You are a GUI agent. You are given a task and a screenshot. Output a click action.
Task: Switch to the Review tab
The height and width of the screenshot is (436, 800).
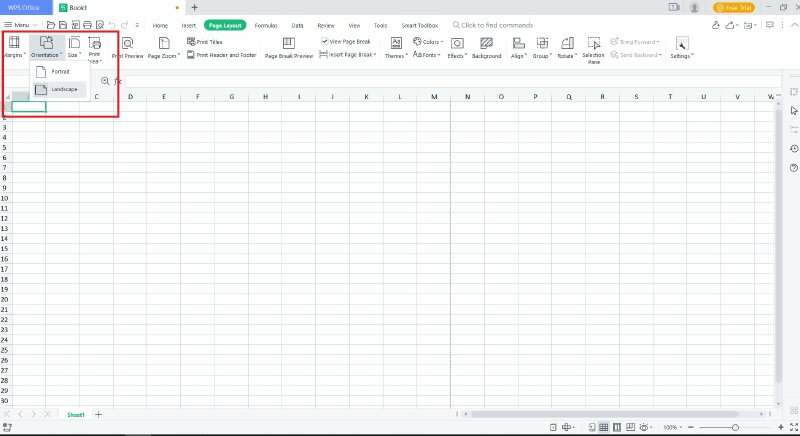pos(326,25)
